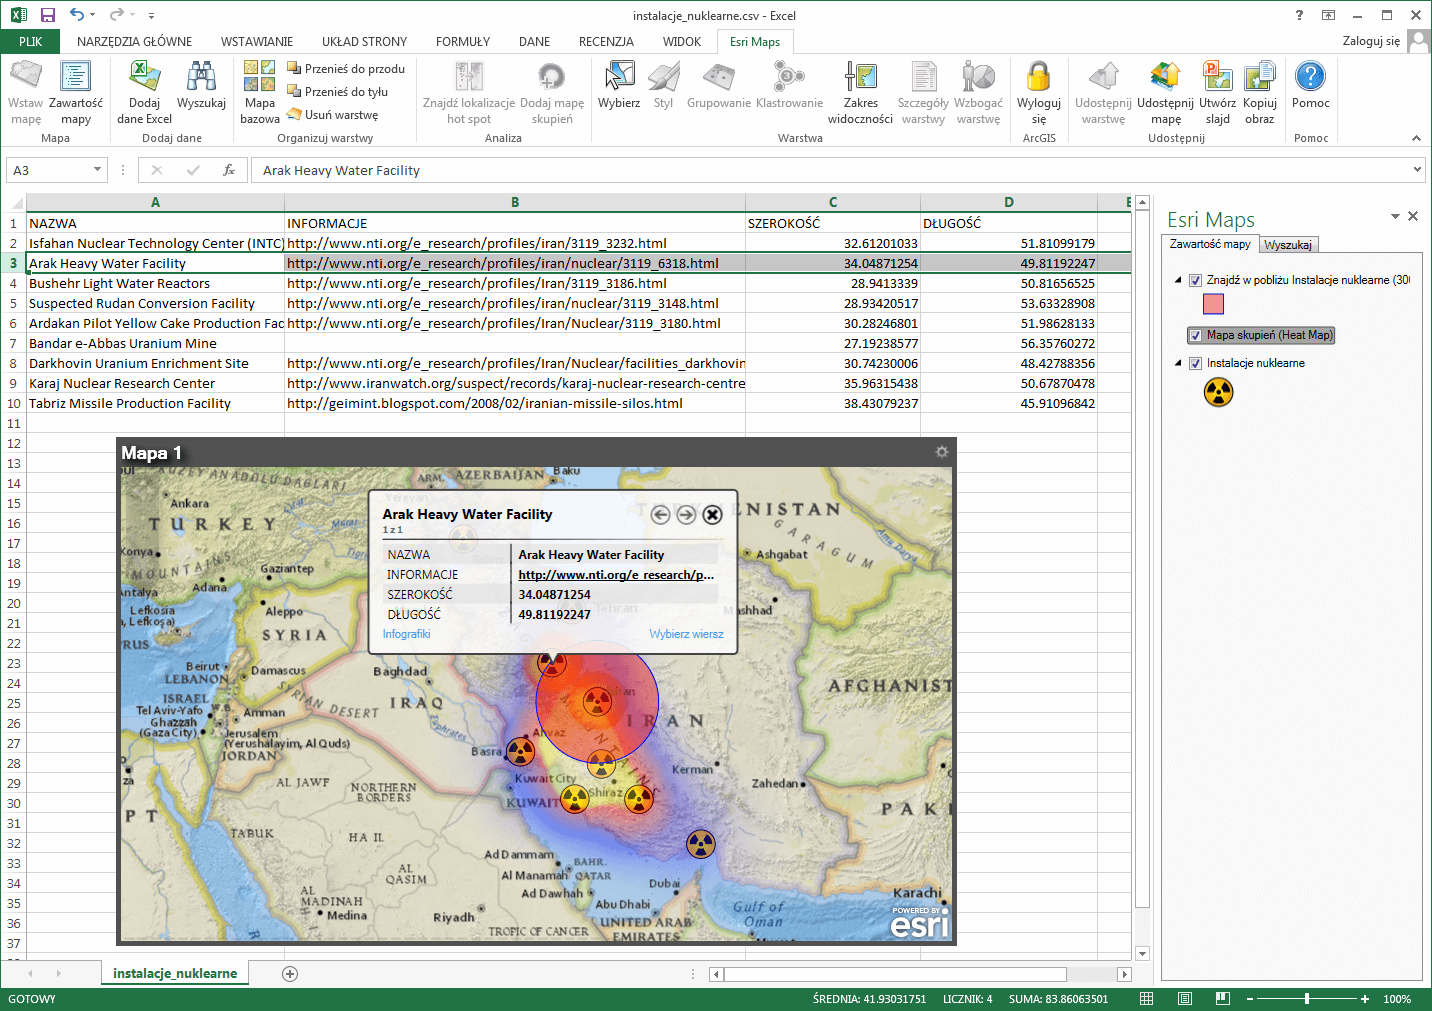
Task: Click zoom in plus button
Action: coord(1365,999)
